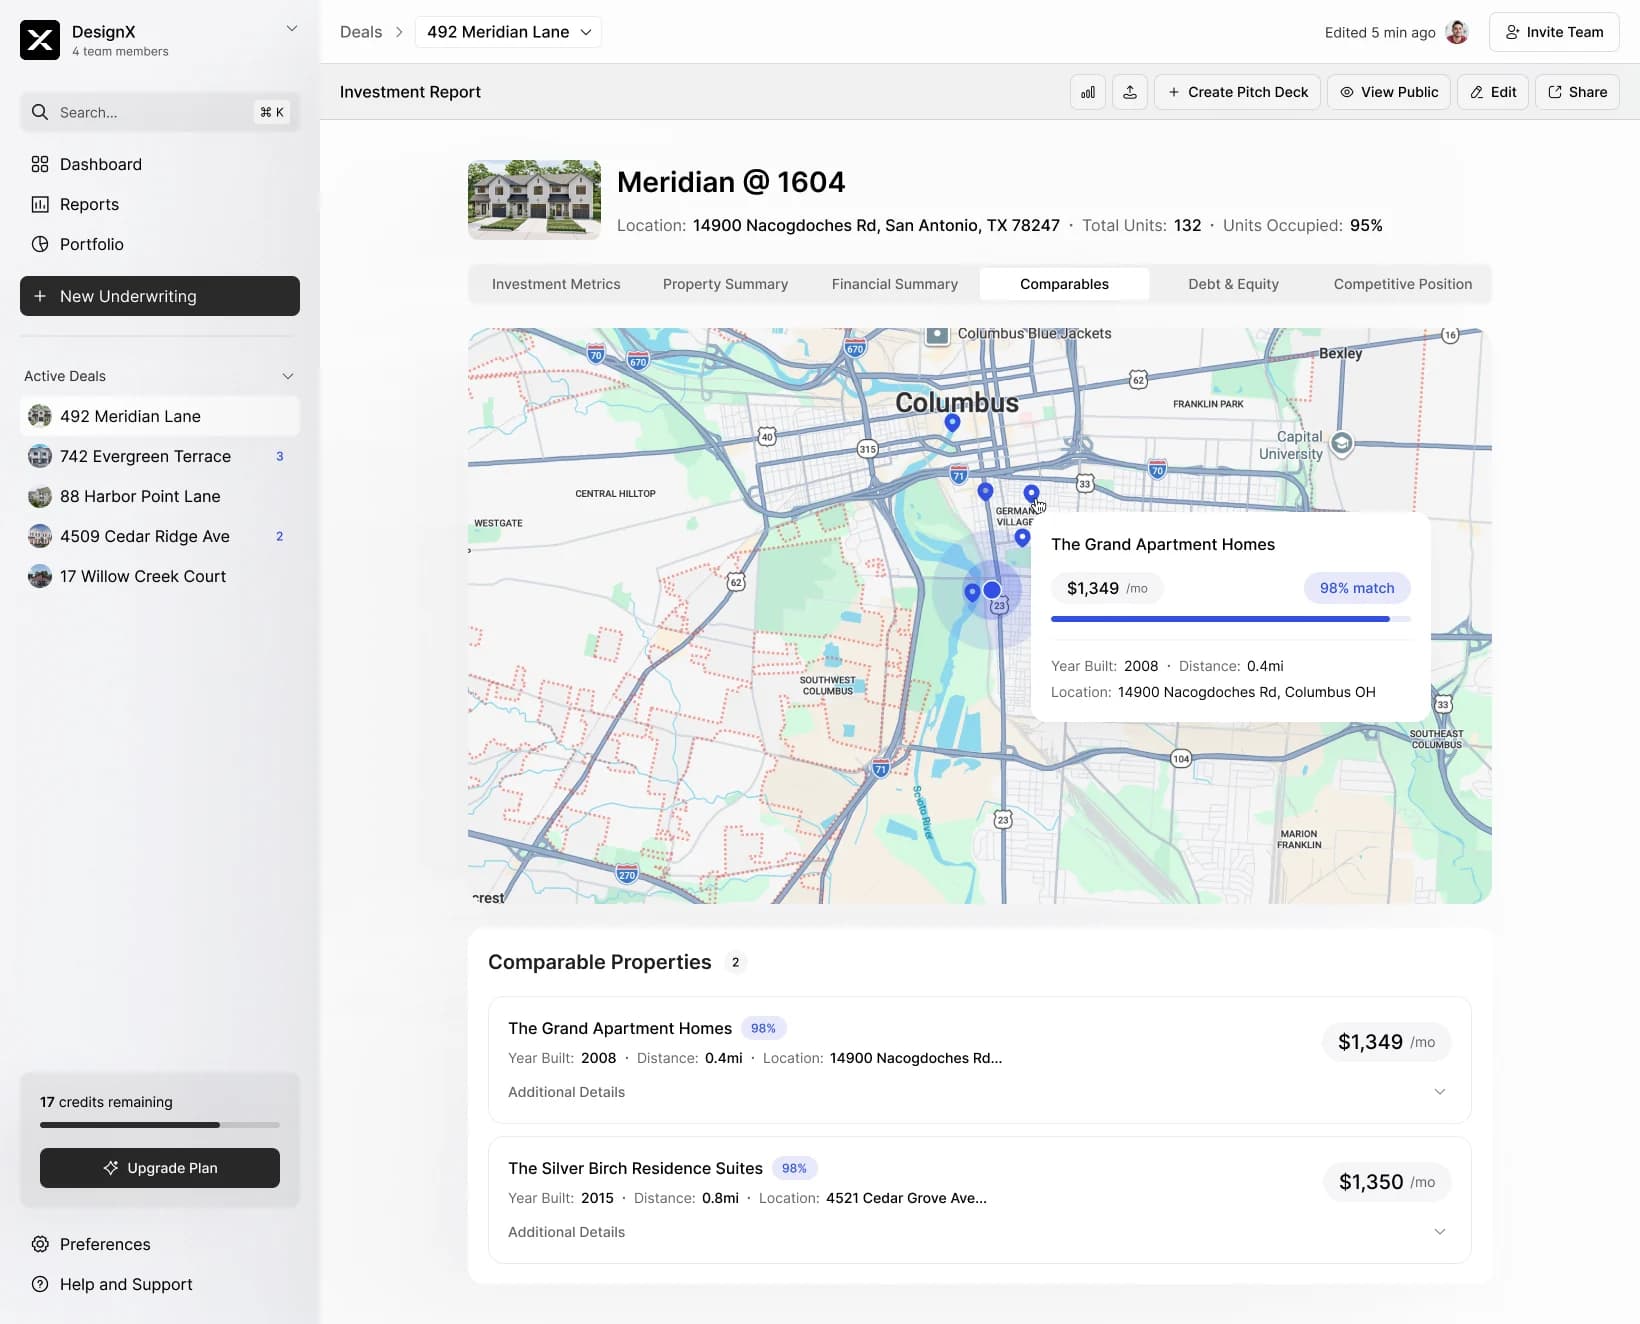Focus the Search input field

pos(160,112)
